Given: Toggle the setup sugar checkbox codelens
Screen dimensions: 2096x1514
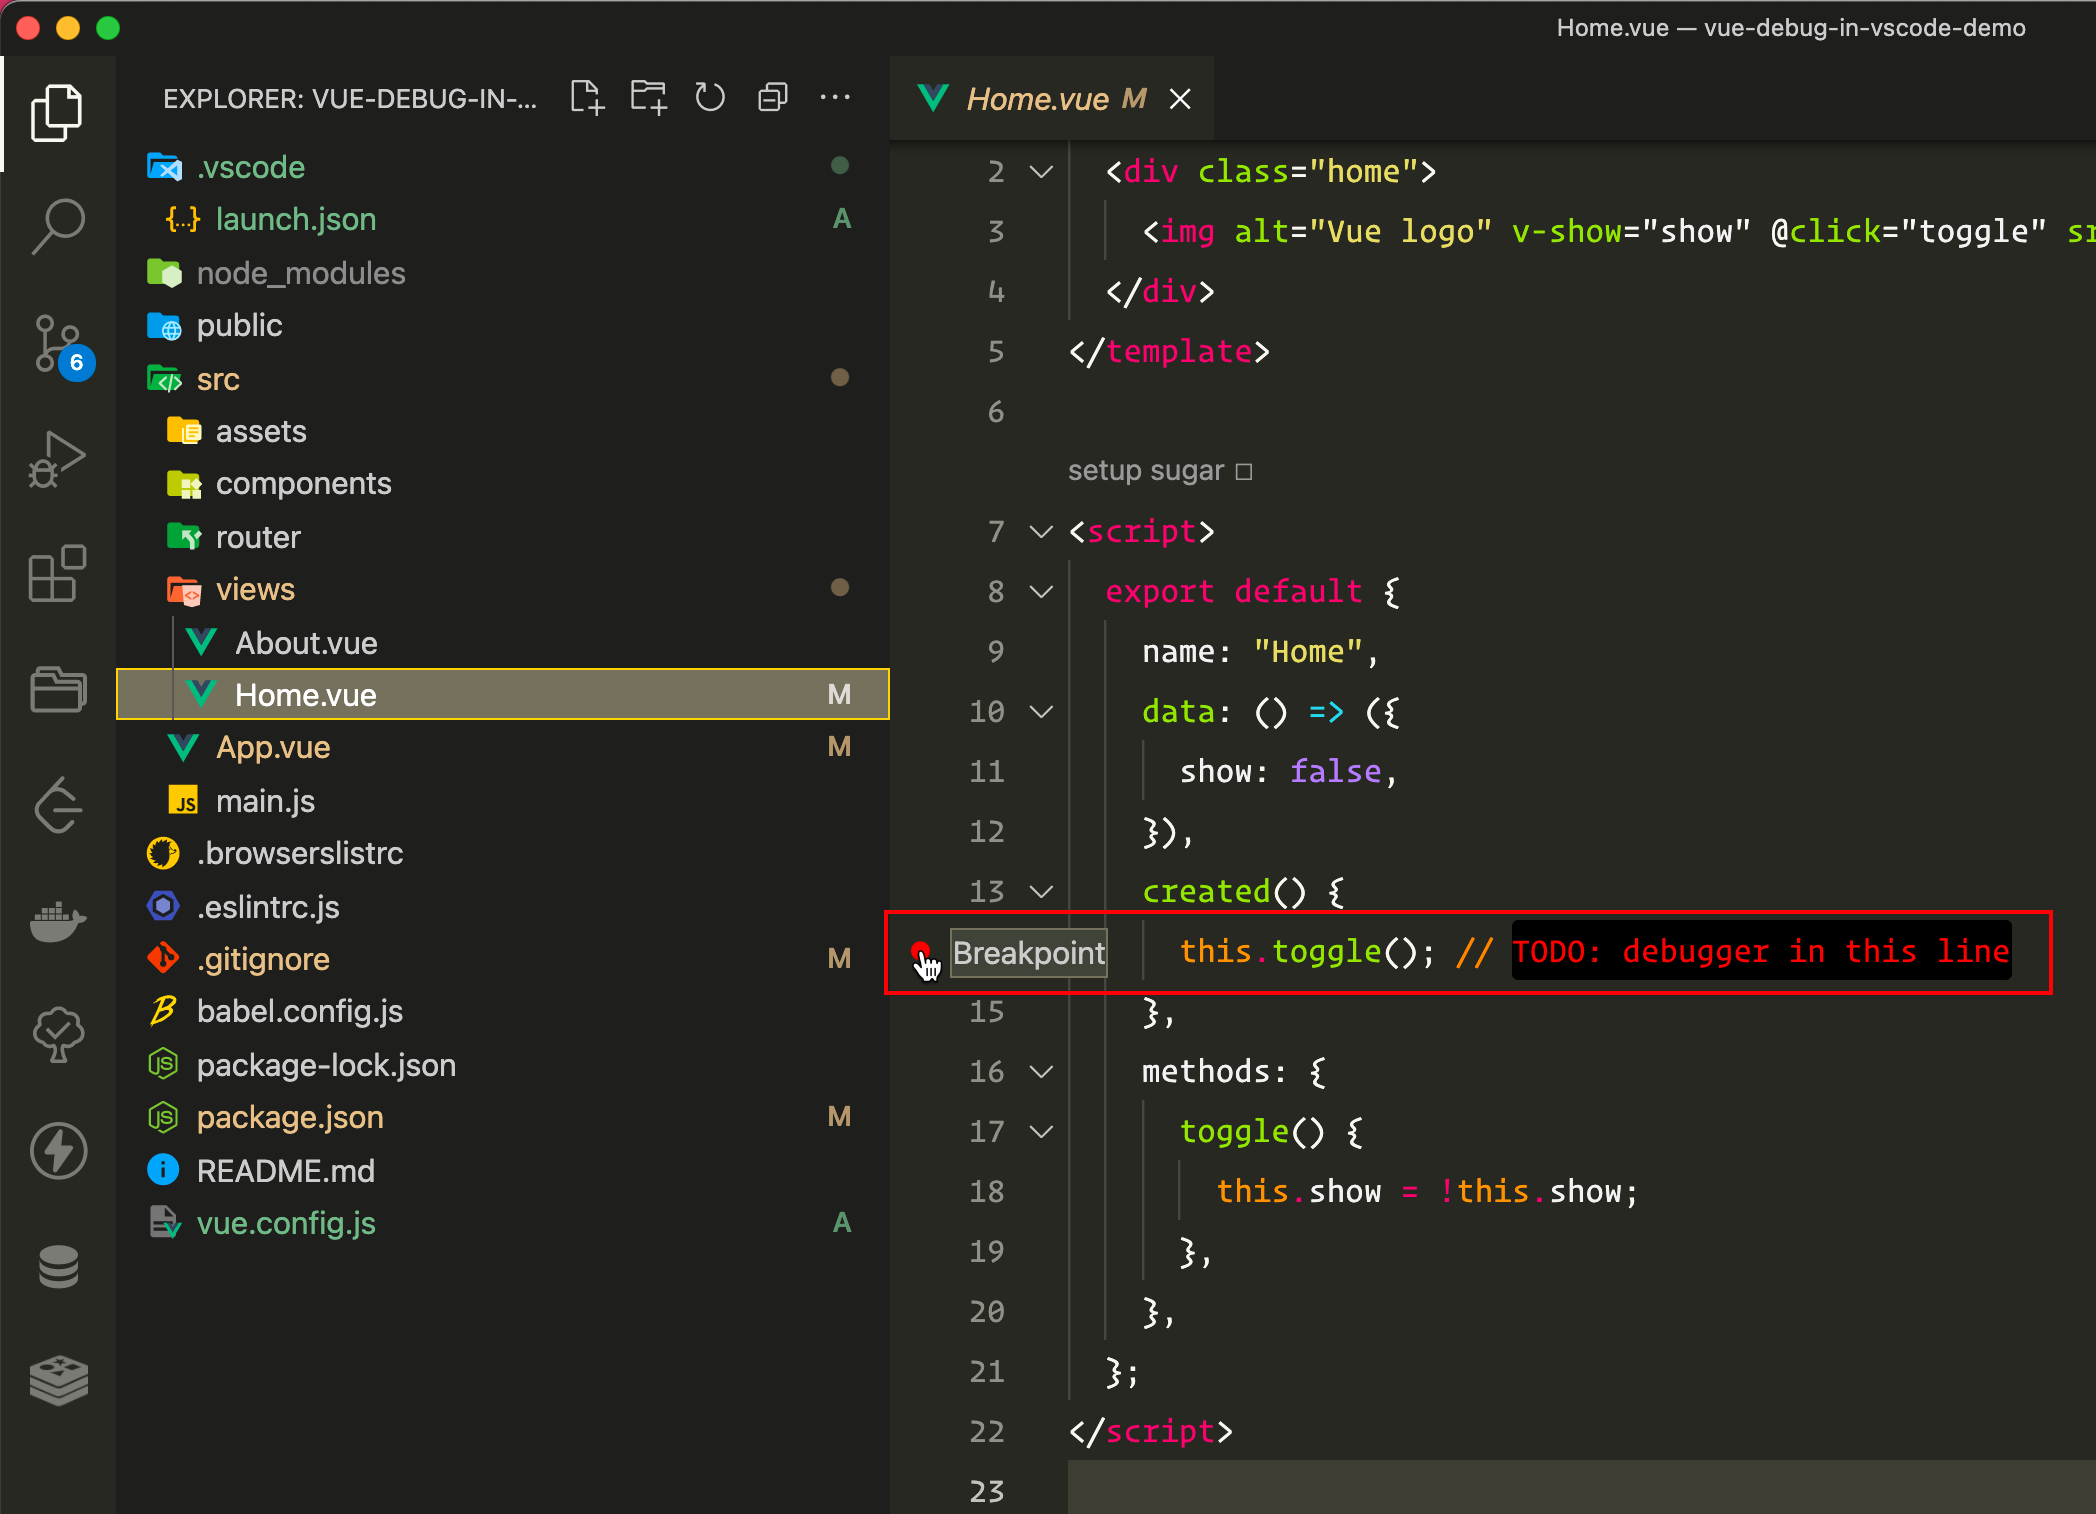Looking at the screenshot, I should [1244, 471].
